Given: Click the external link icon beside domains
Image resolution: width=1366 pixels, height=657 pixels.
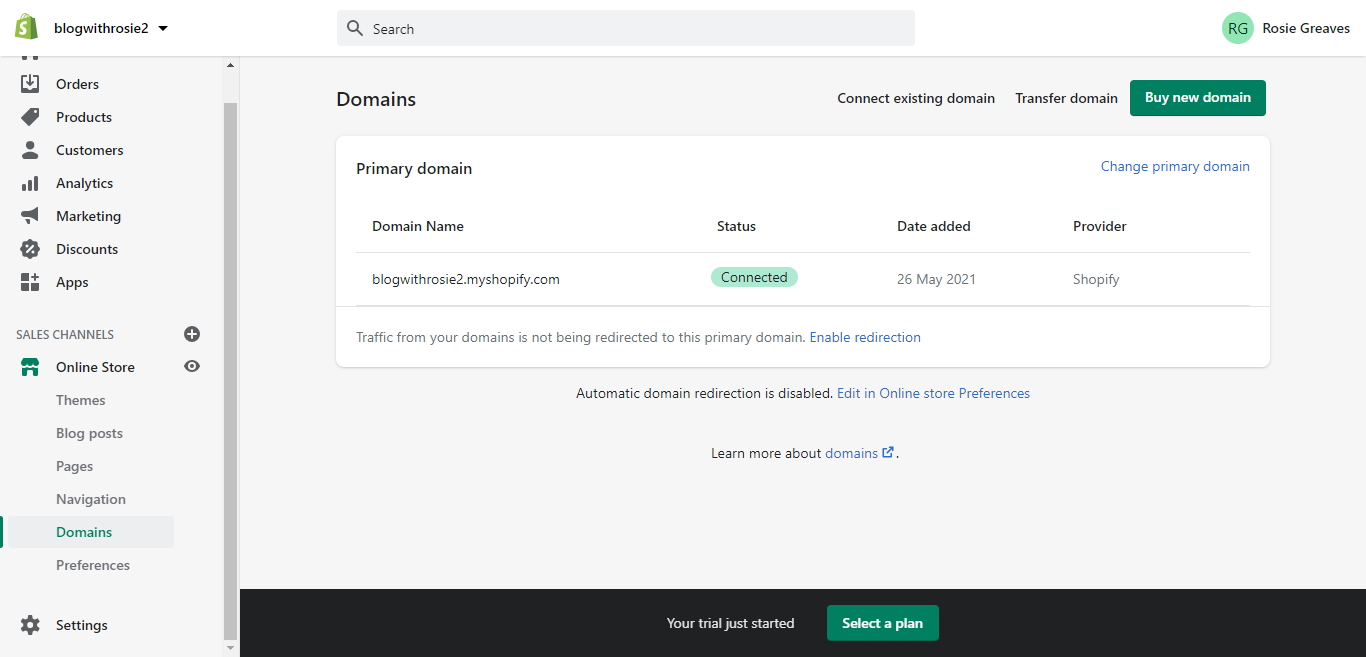Looking at the screenshot, I should click(888, 452).
